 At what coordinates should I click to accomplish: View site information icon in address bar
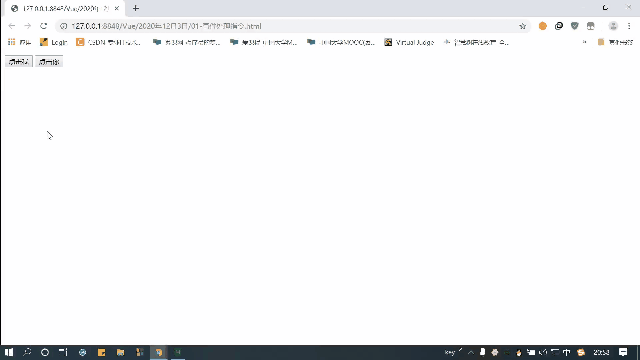pyautogui.click(x=63, y=26)
